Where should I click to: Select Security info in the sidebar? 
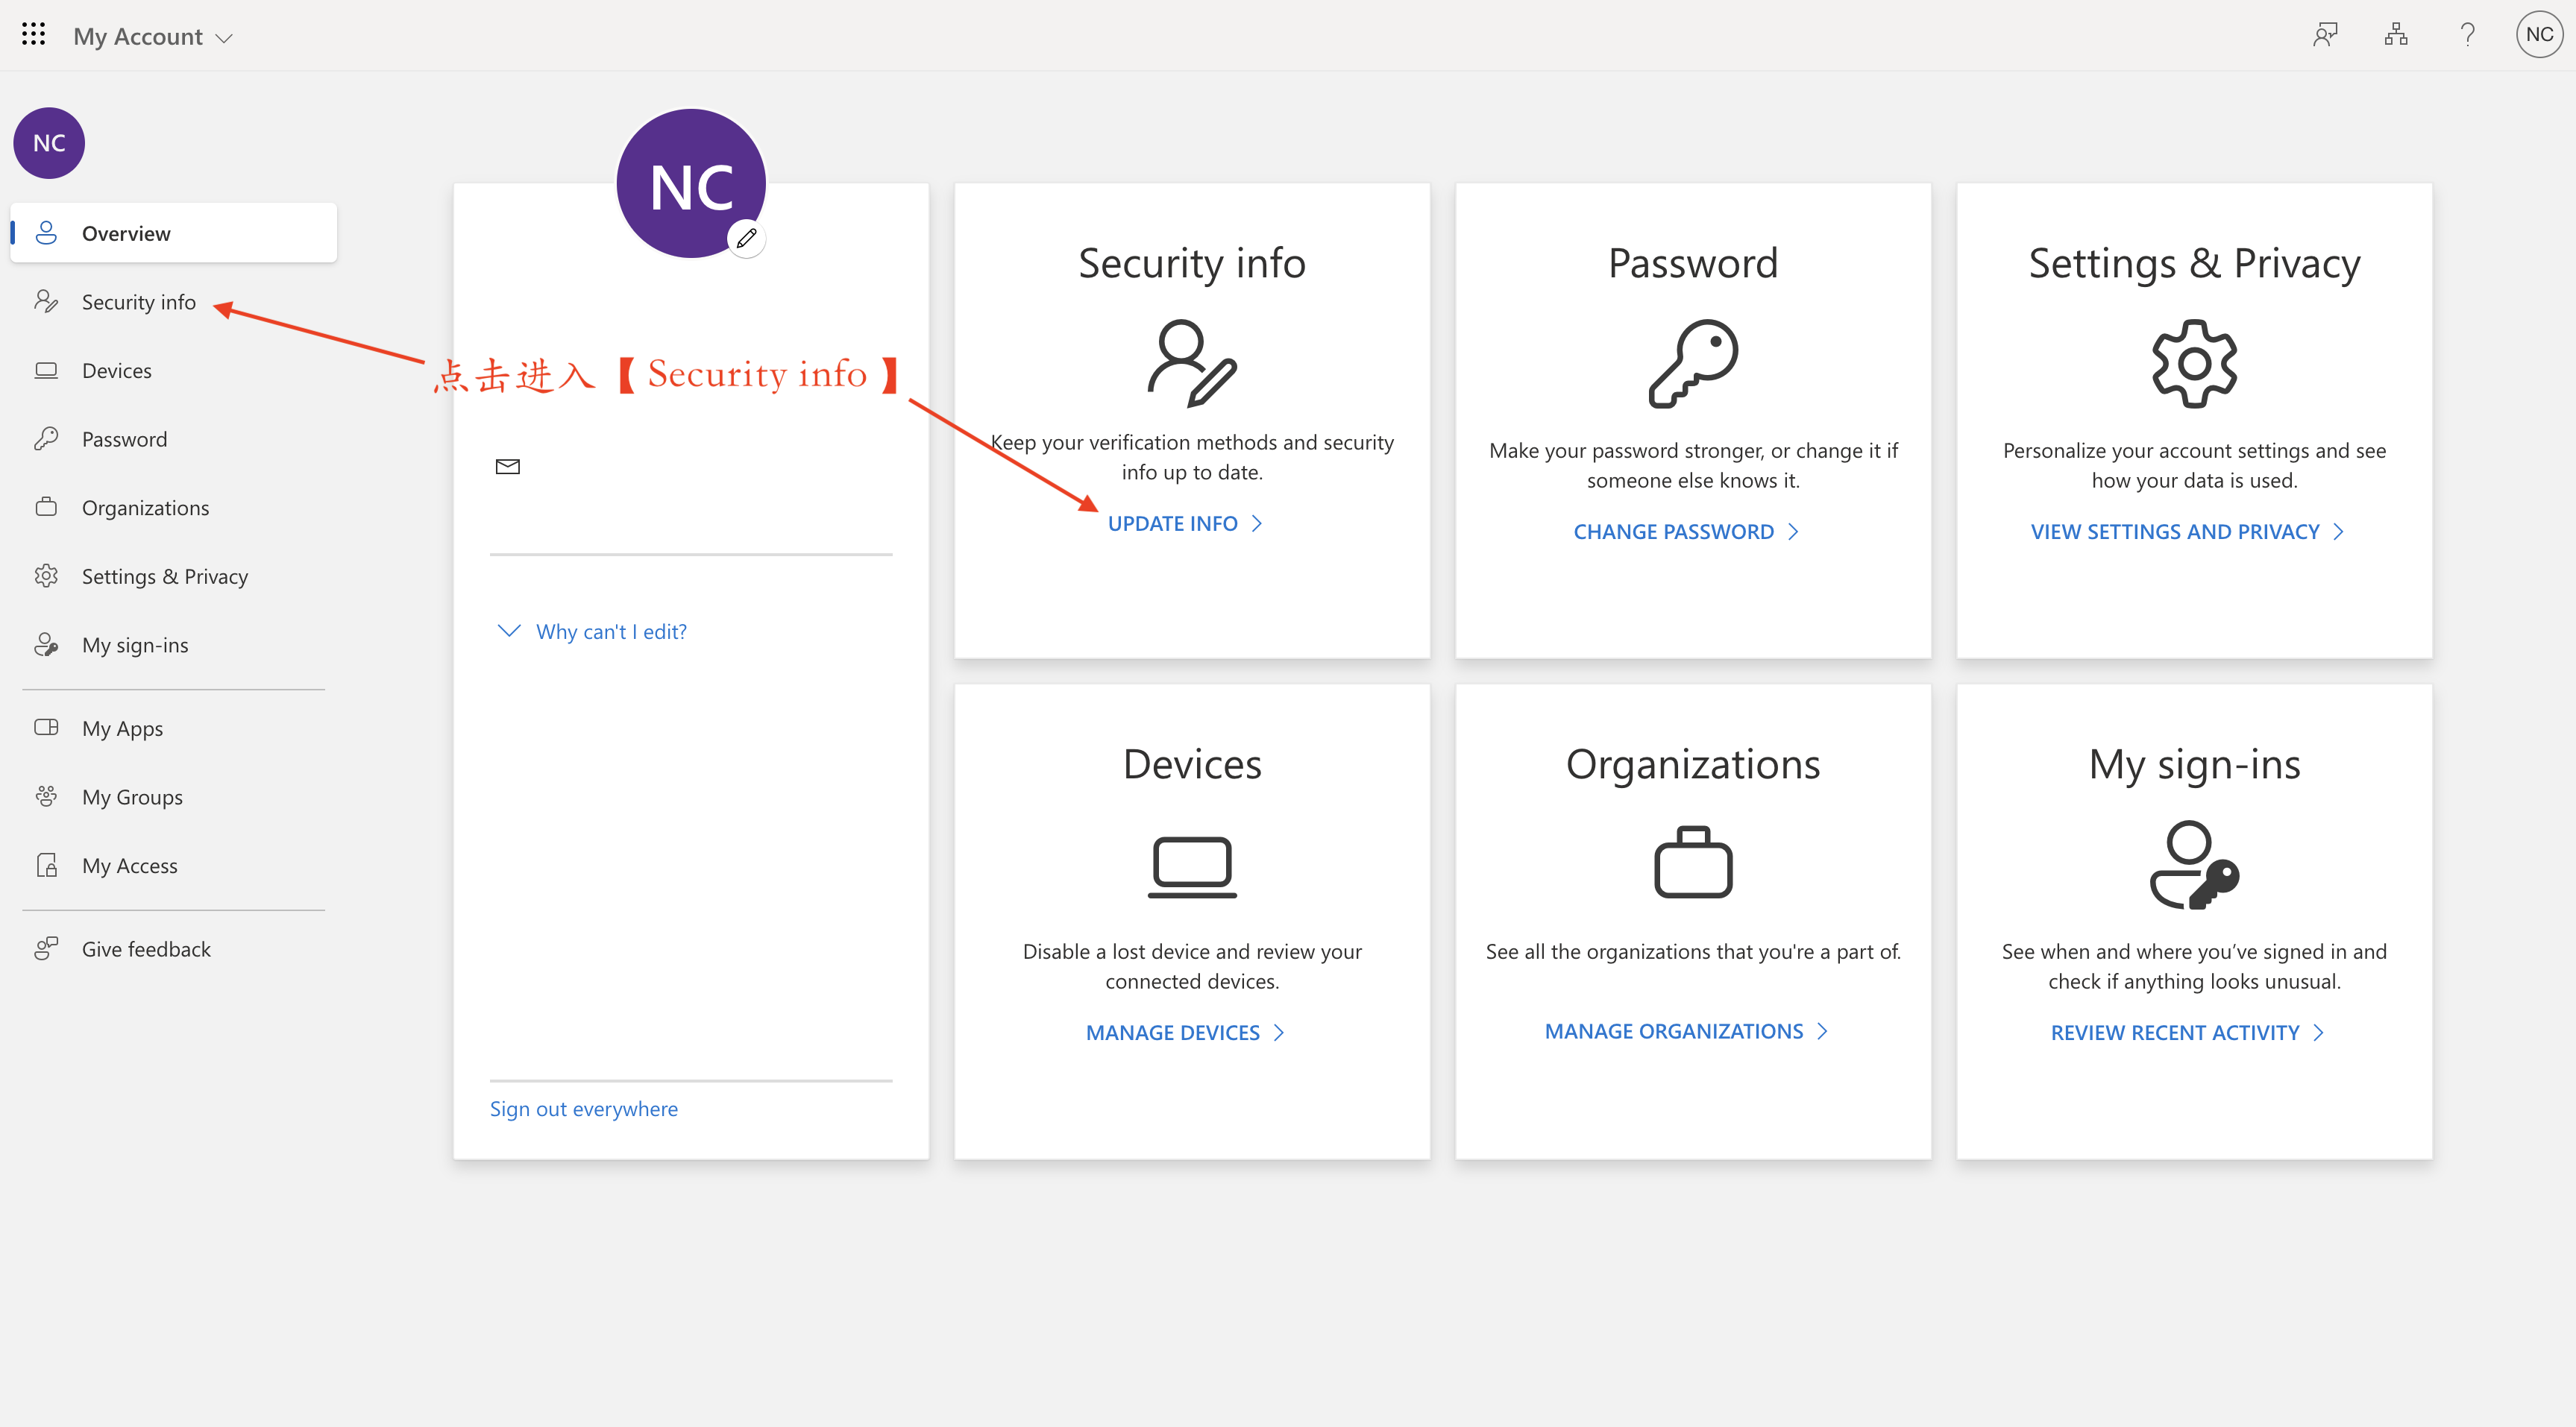pyautogui.click(x=139, y=302)
